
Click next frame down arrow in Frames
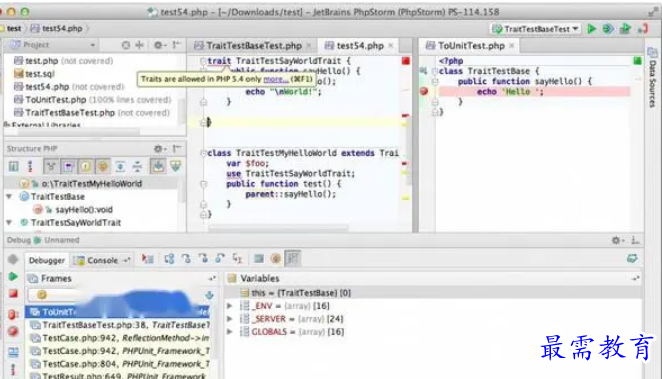pyautogui.click(x=209, y=295)
